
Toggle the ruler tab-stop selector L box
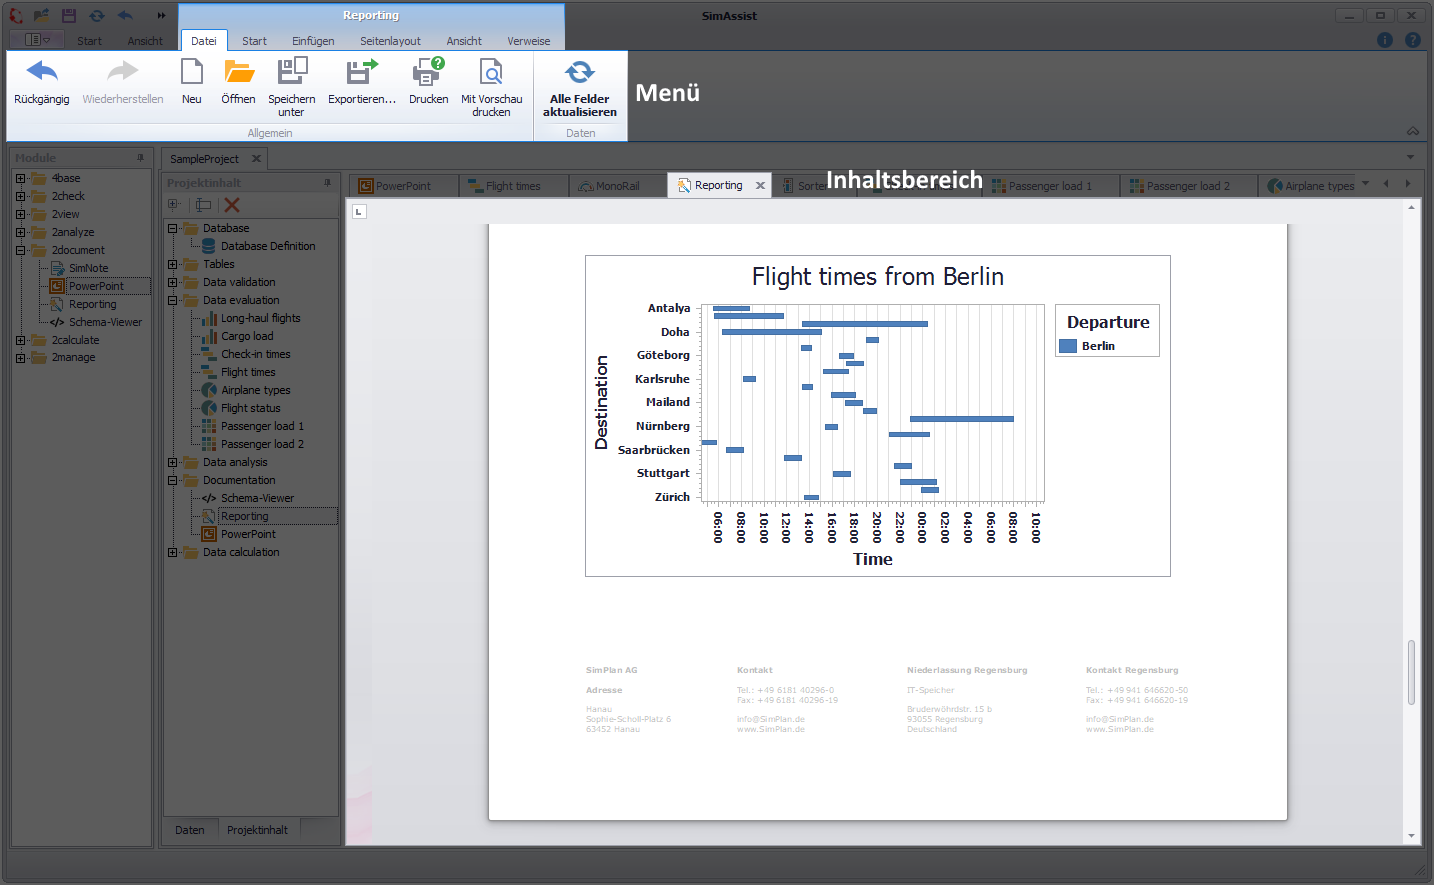click(x=359, y=211)
